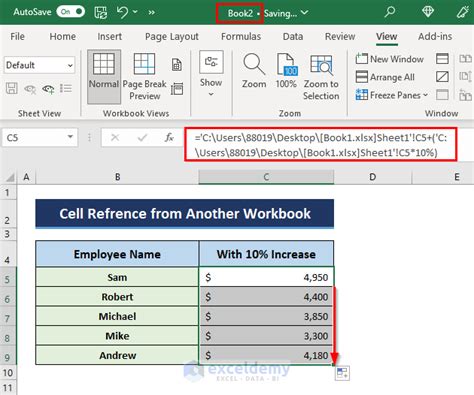The image size is (474, 395).
Task: Click New Window button
Action: tap(389, 59)
